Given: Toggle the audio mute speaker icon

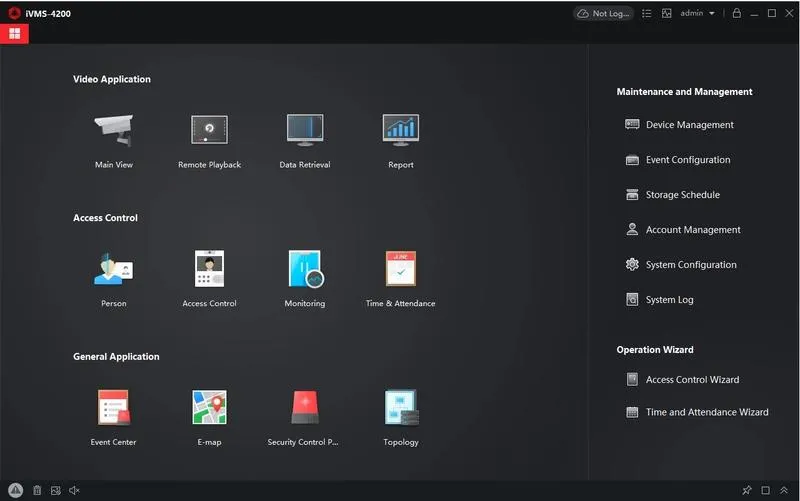Looking at the screenshot, I should tap(75, 490).
